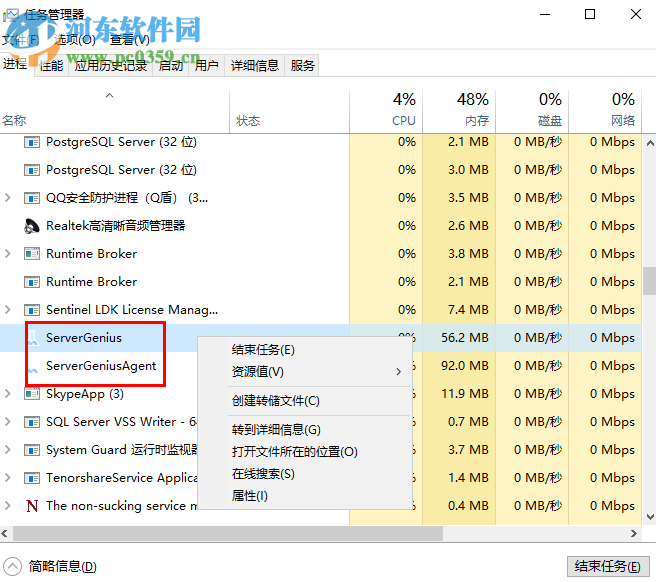This screenshot has width=656, height=582.
Task: Click the 简略信息(D) link
Action: 62,567
